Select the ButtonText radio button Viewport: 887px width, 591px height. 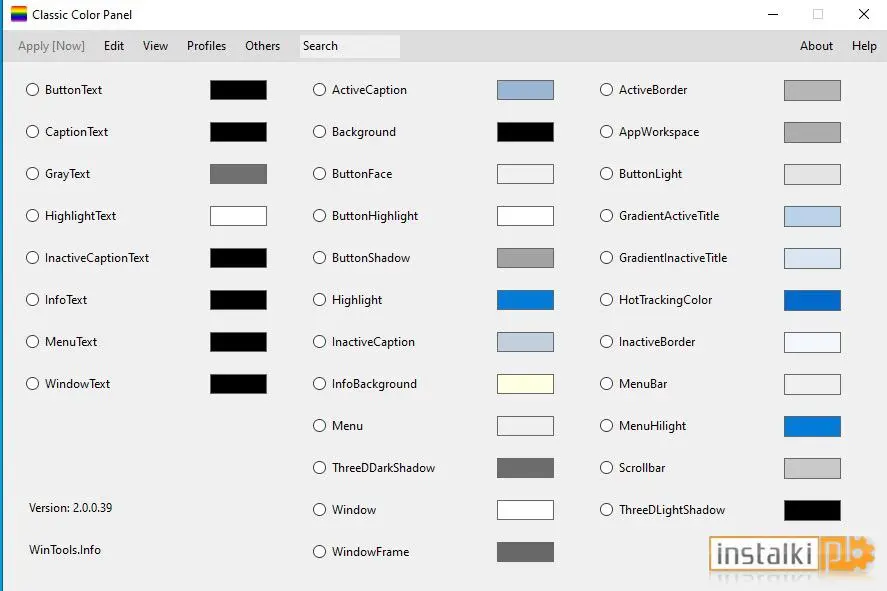tap(32, 89)
